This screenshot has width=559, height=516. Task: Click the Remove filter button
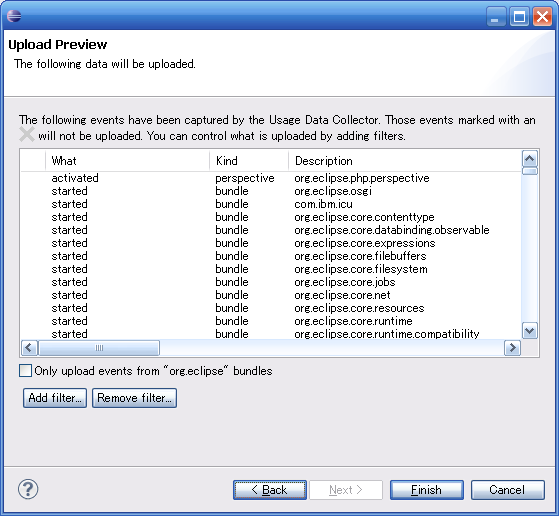tap(134, 398)
